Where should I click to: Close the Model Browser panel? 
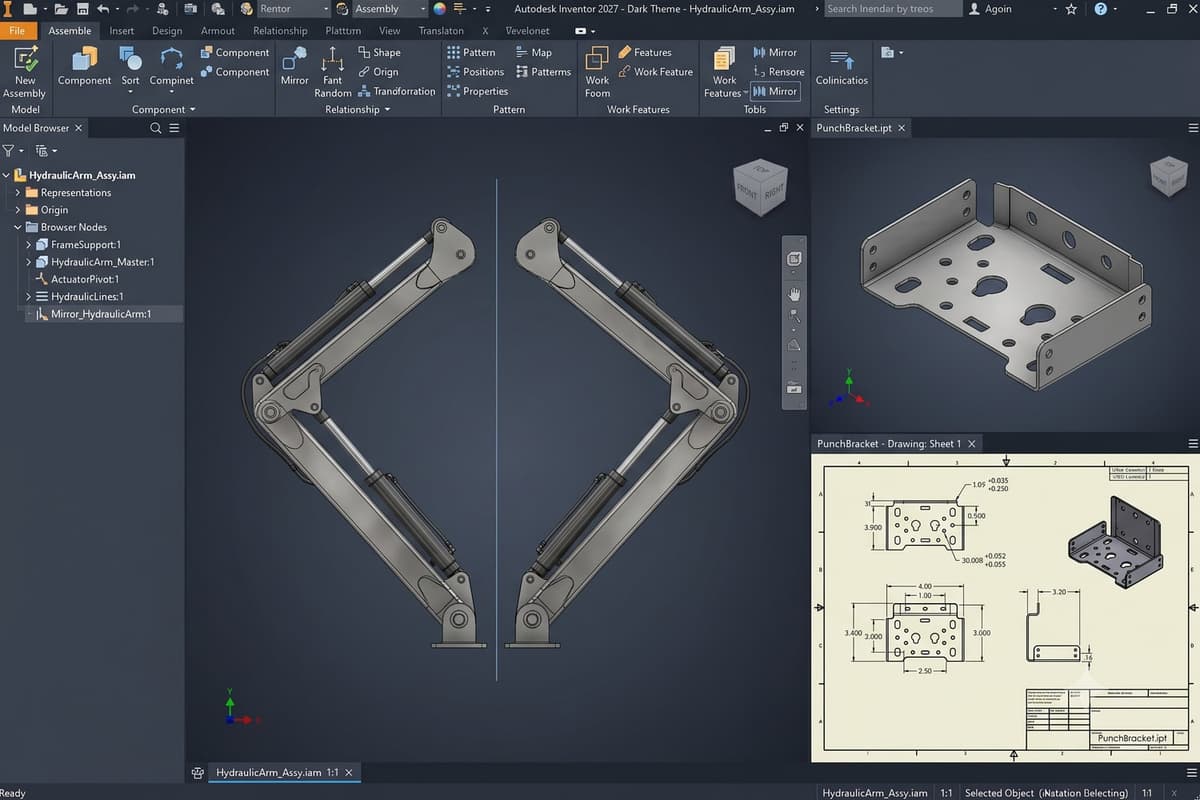click(x=79, y=128)
